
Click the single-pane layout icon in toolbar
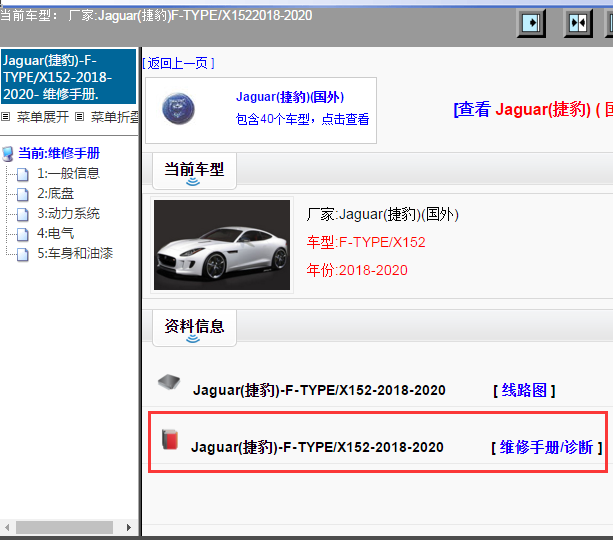point(534,22)
